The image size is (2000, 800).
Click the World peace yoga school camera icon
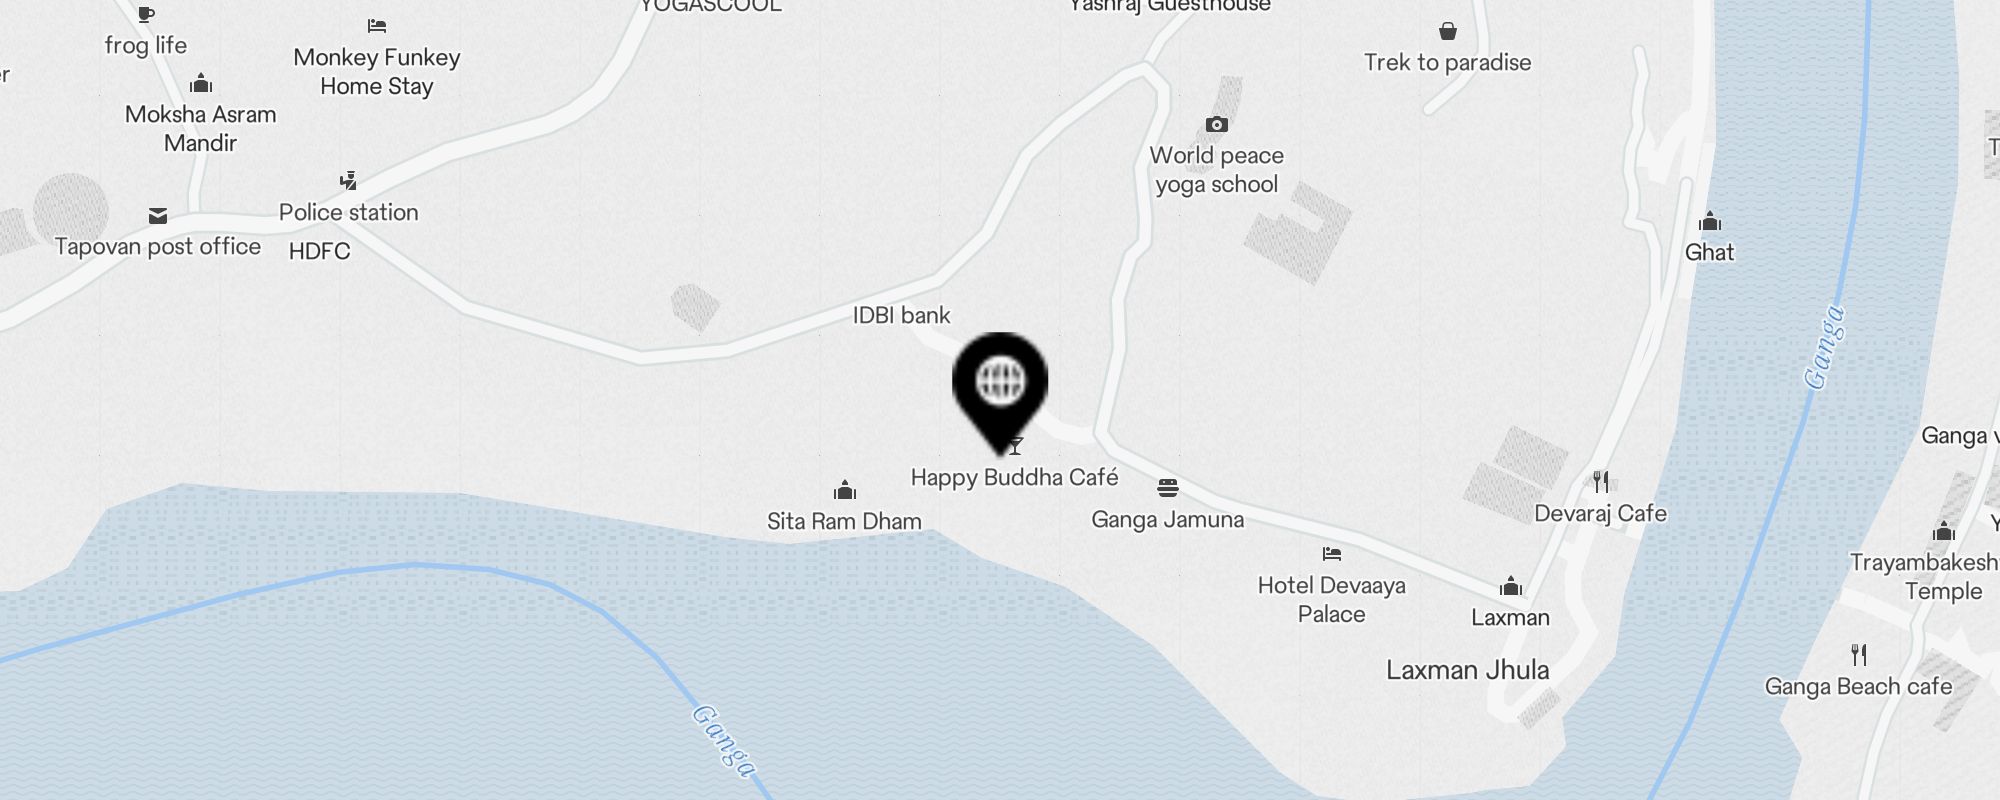pyautogui.click(x=1217, y=125)
